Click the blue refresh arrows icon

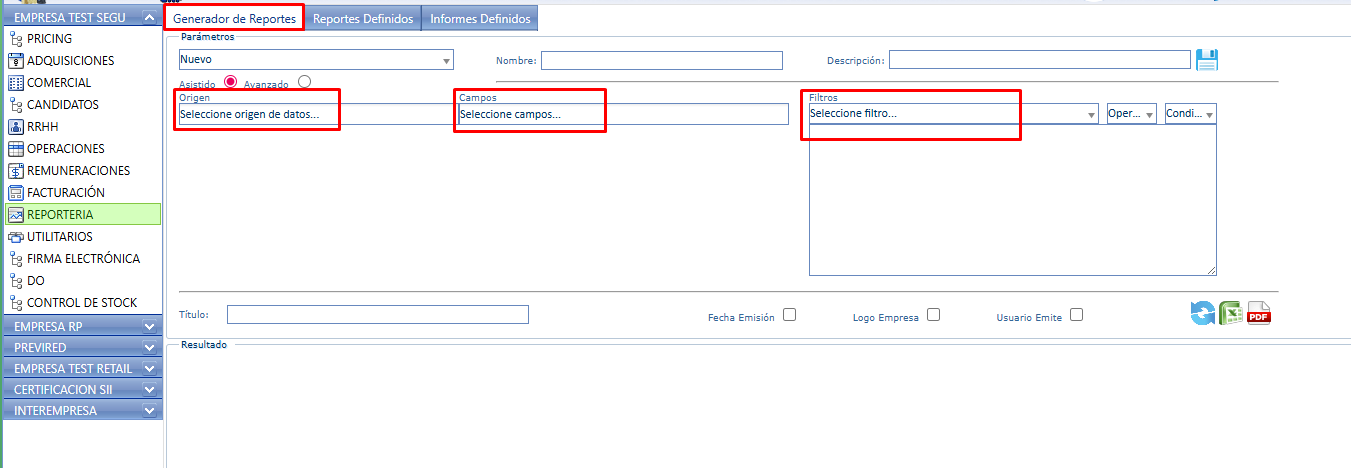click(x=1201, y=314)
